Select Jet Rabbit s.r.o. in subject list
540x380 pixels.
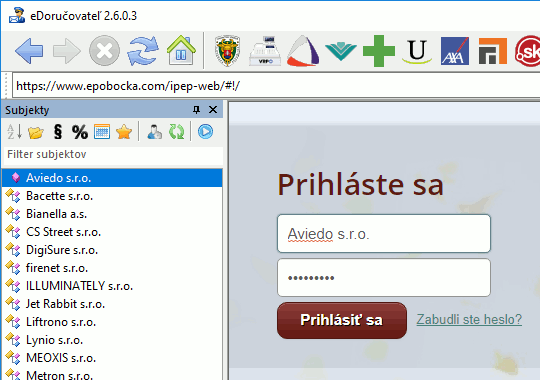tap(112, 304)
